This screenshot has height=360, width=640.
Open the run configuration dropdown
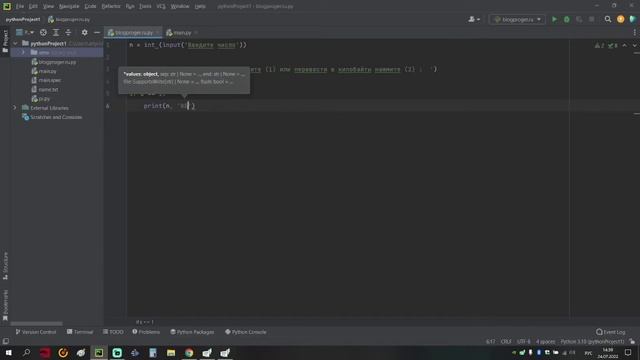point(517,19)
